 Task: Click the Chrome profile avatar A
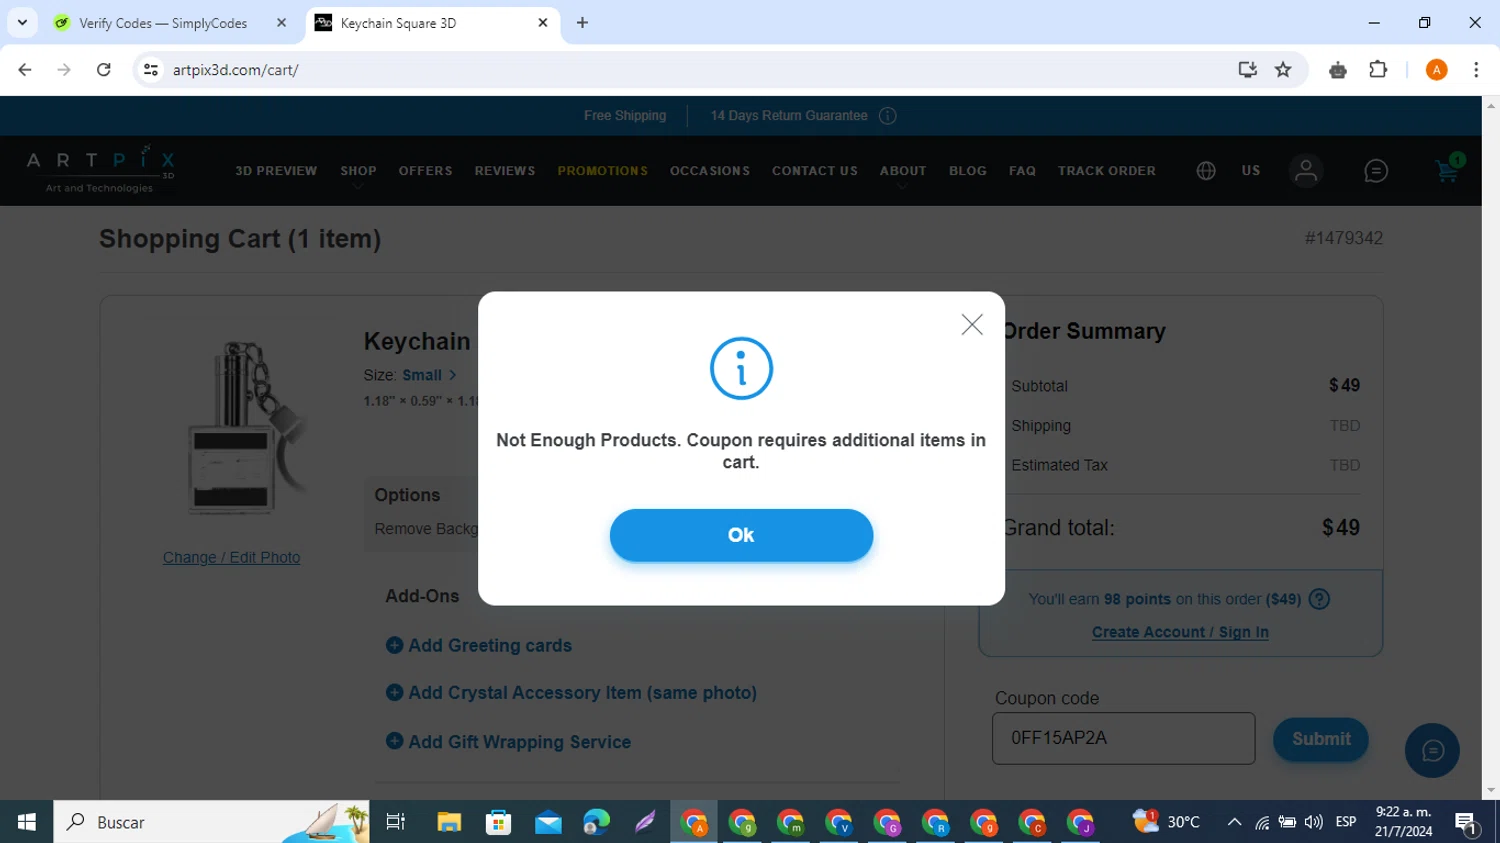click(1436, 70)
